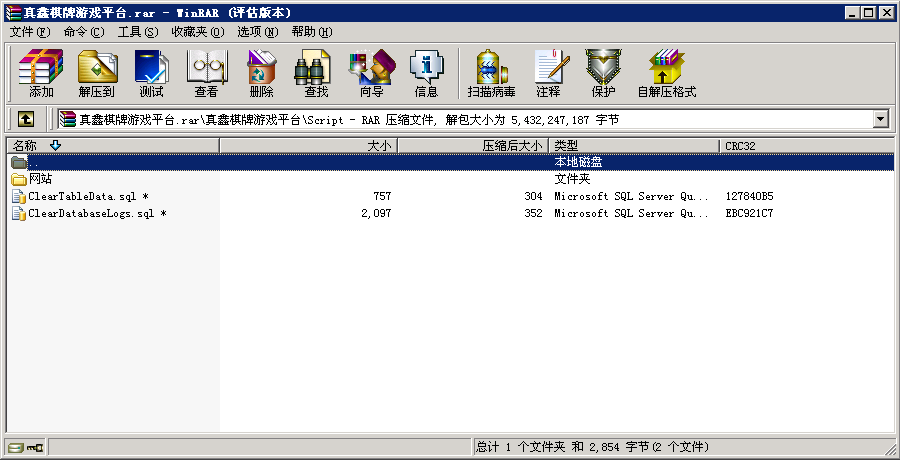
Task: Open the 选项 (Options) menu
Action: pos(257,32)
